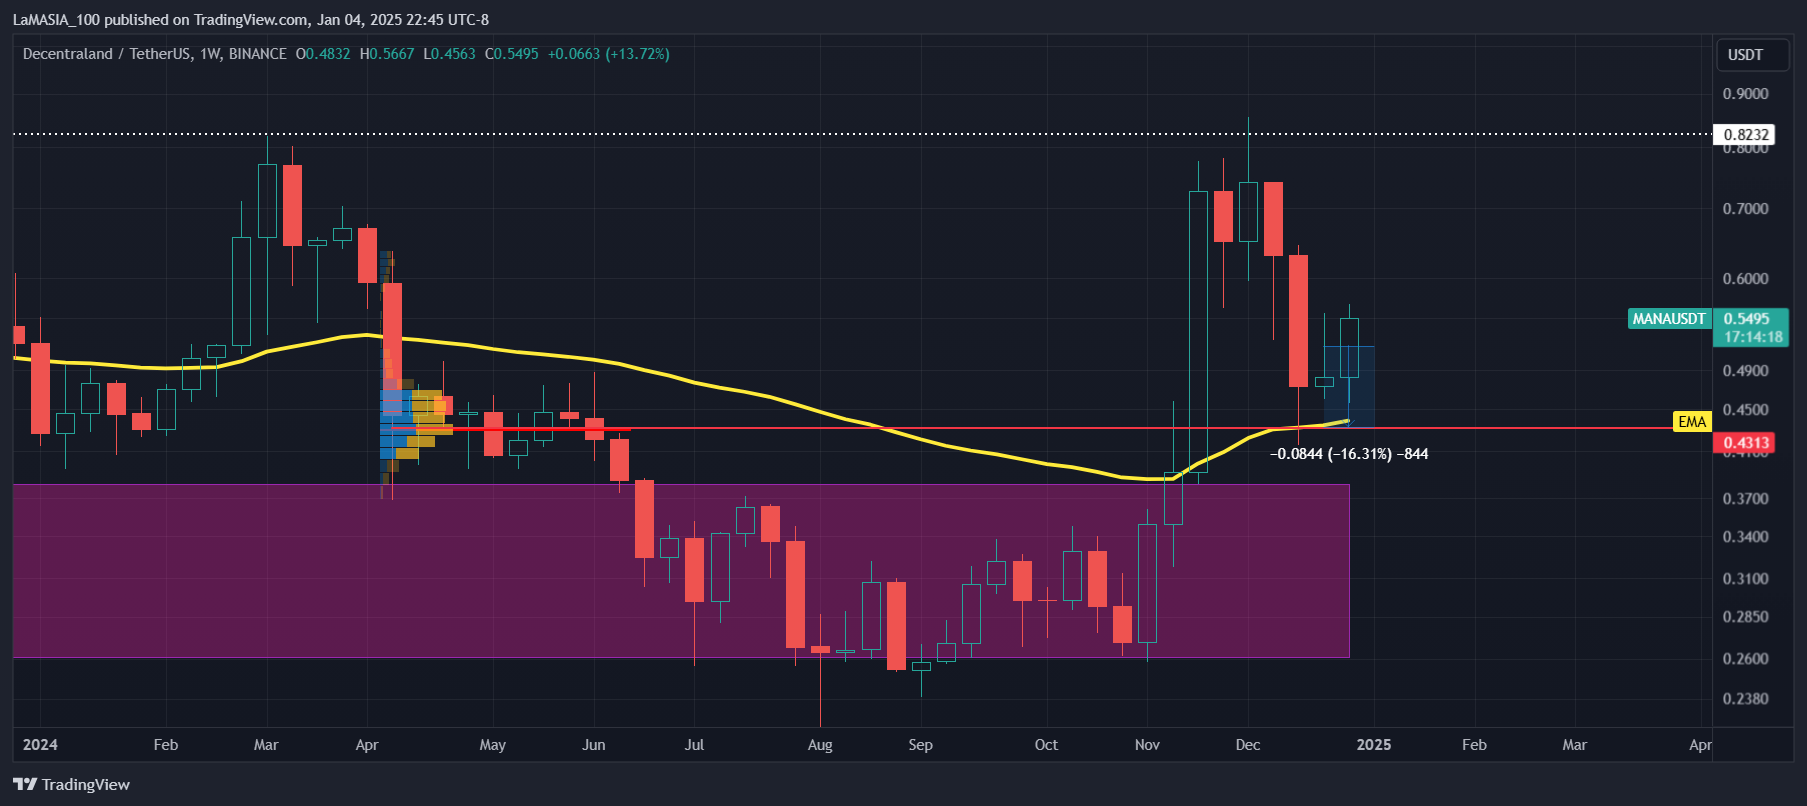Click the Dec time axis label

[1248, 745]
